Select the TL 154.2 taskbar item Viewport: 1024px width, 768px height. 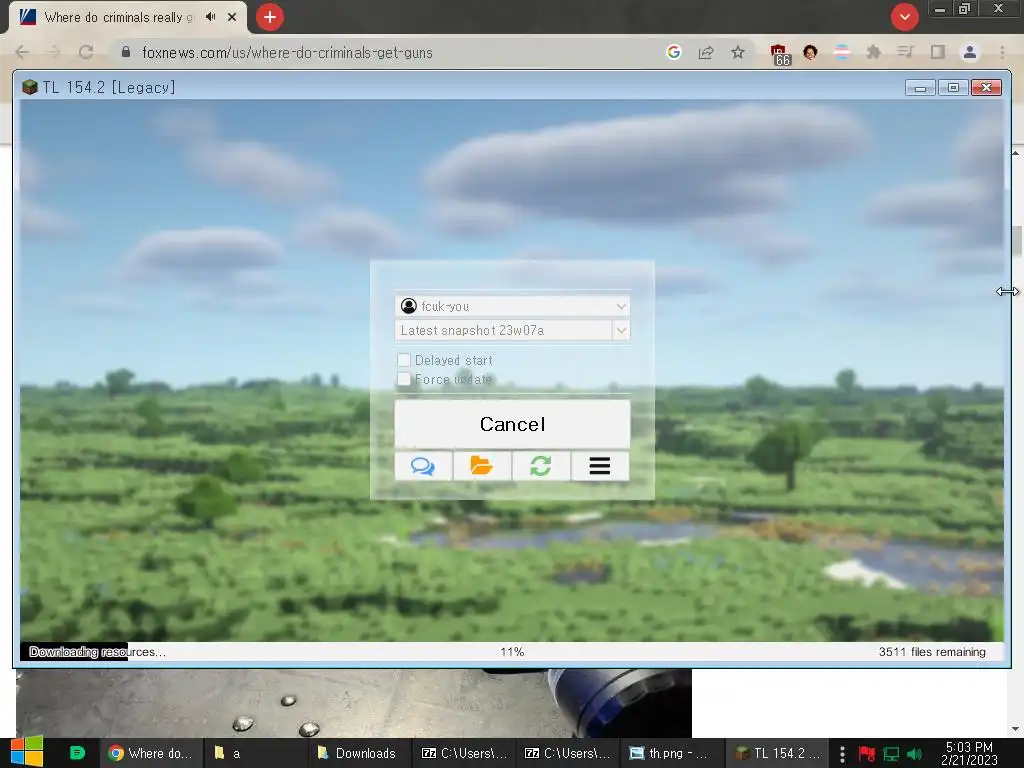pyautogui.click(x=777, y=753)
